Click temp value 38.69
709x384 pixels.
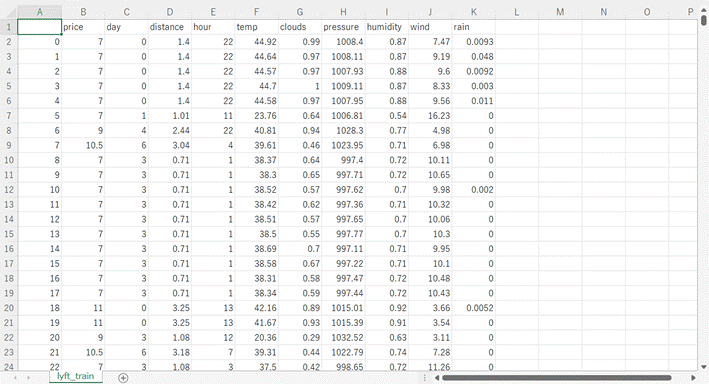point(257,249)
